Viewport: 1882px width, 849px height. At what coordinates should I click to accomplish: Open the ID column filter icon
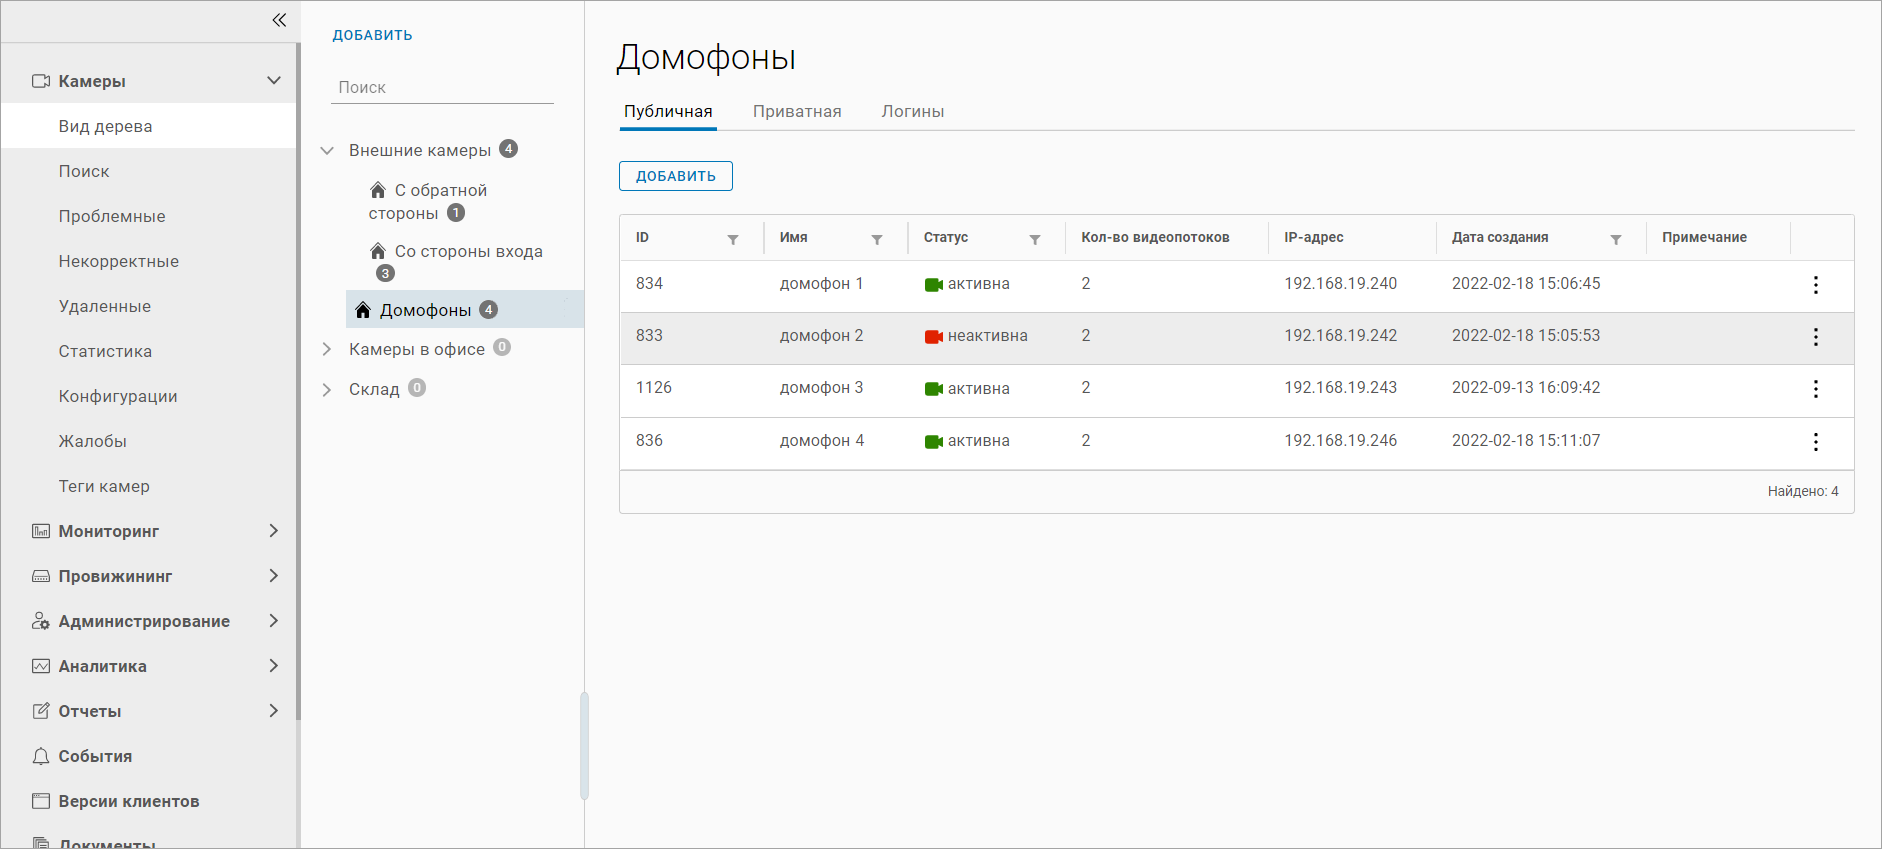(733, 239)
